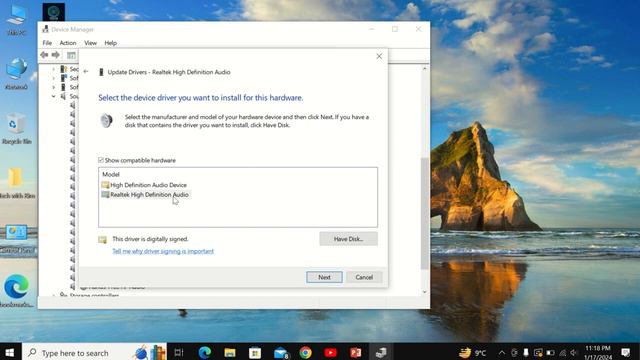The width and height of the screenshot is (640, 360).
Task: Click the Model column header
Action: click(111, 174)
